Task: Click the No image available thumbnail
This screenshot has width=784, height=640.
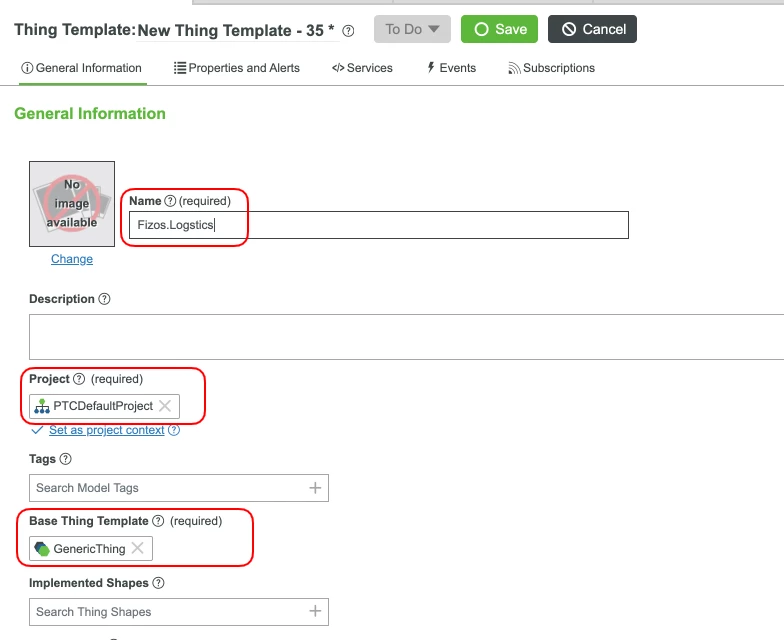Action: coord(72,204)
